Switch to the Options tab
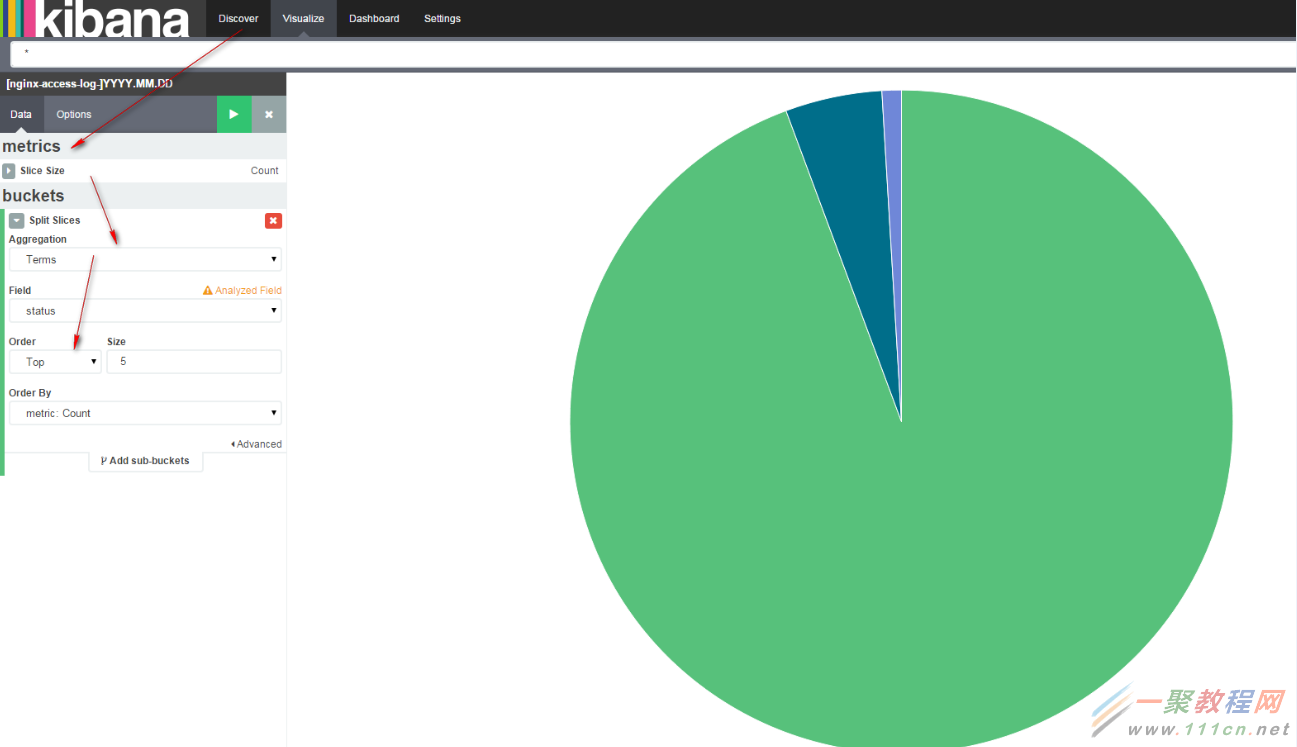Viewport: 1297px width, 747px height. click(x=74, y=114)
